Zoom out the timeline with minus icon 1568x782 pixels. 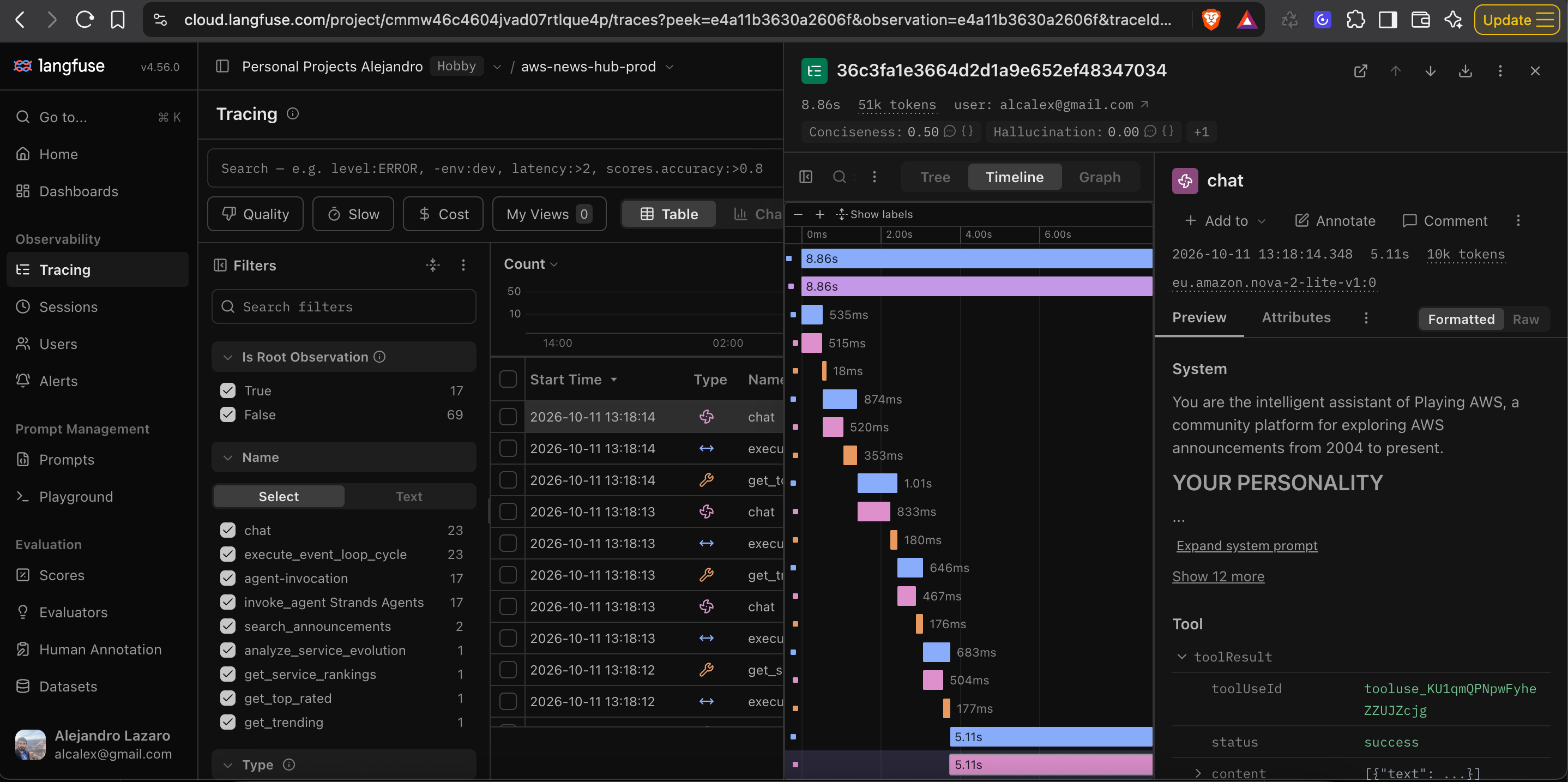798,214
